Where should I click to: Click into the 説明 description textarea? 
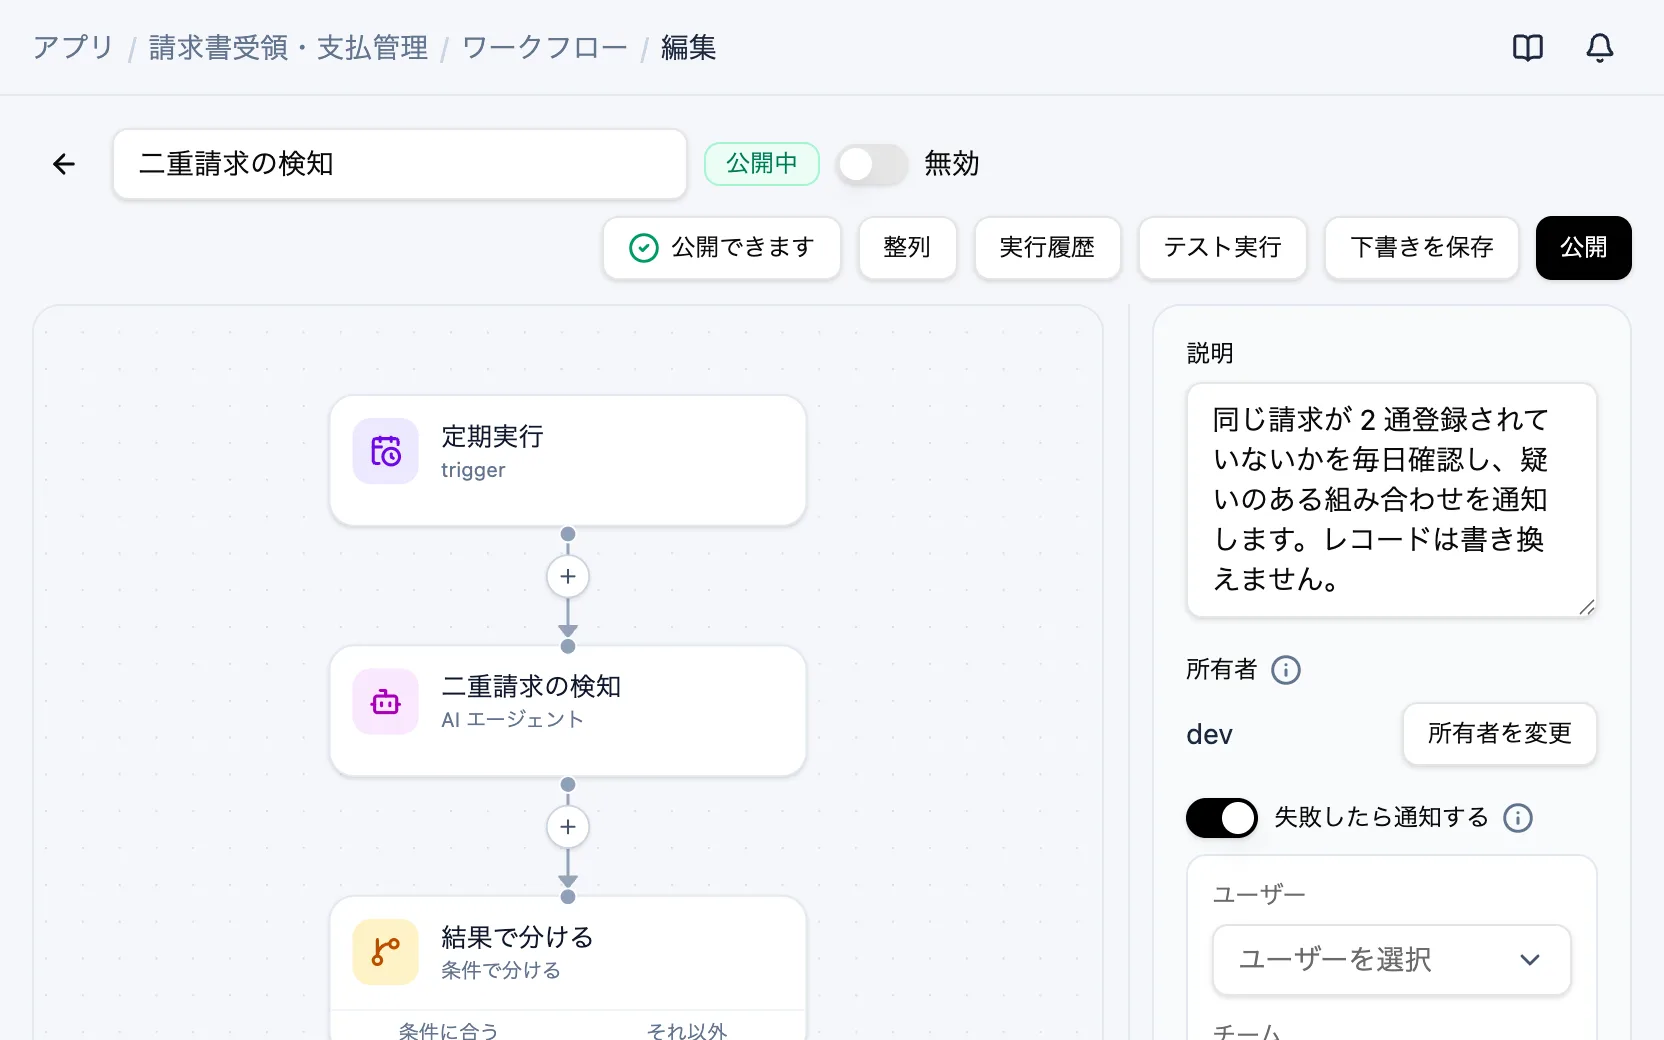pyautogui.click(x=1392, y=500)
